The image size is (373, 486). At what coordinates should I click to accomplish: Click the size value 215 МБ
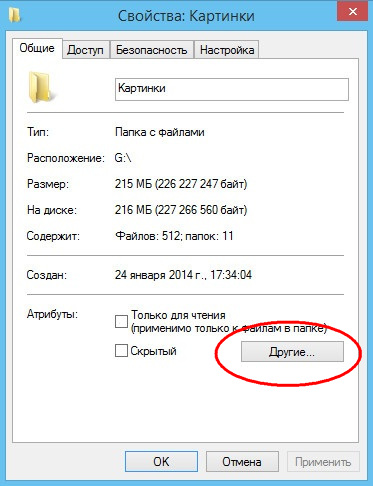(181, 184)
